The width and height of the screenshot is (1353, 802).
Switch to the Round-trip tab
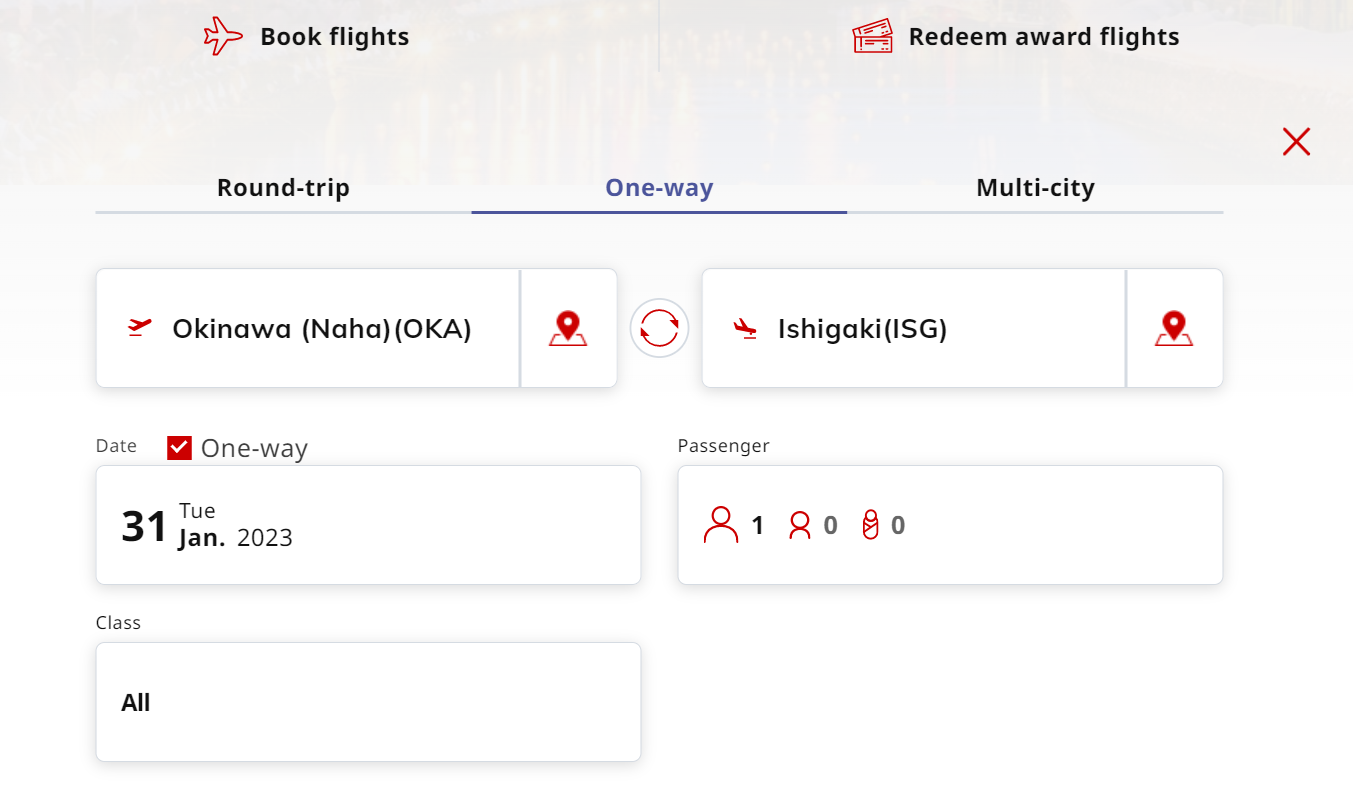tap(283, 188)
